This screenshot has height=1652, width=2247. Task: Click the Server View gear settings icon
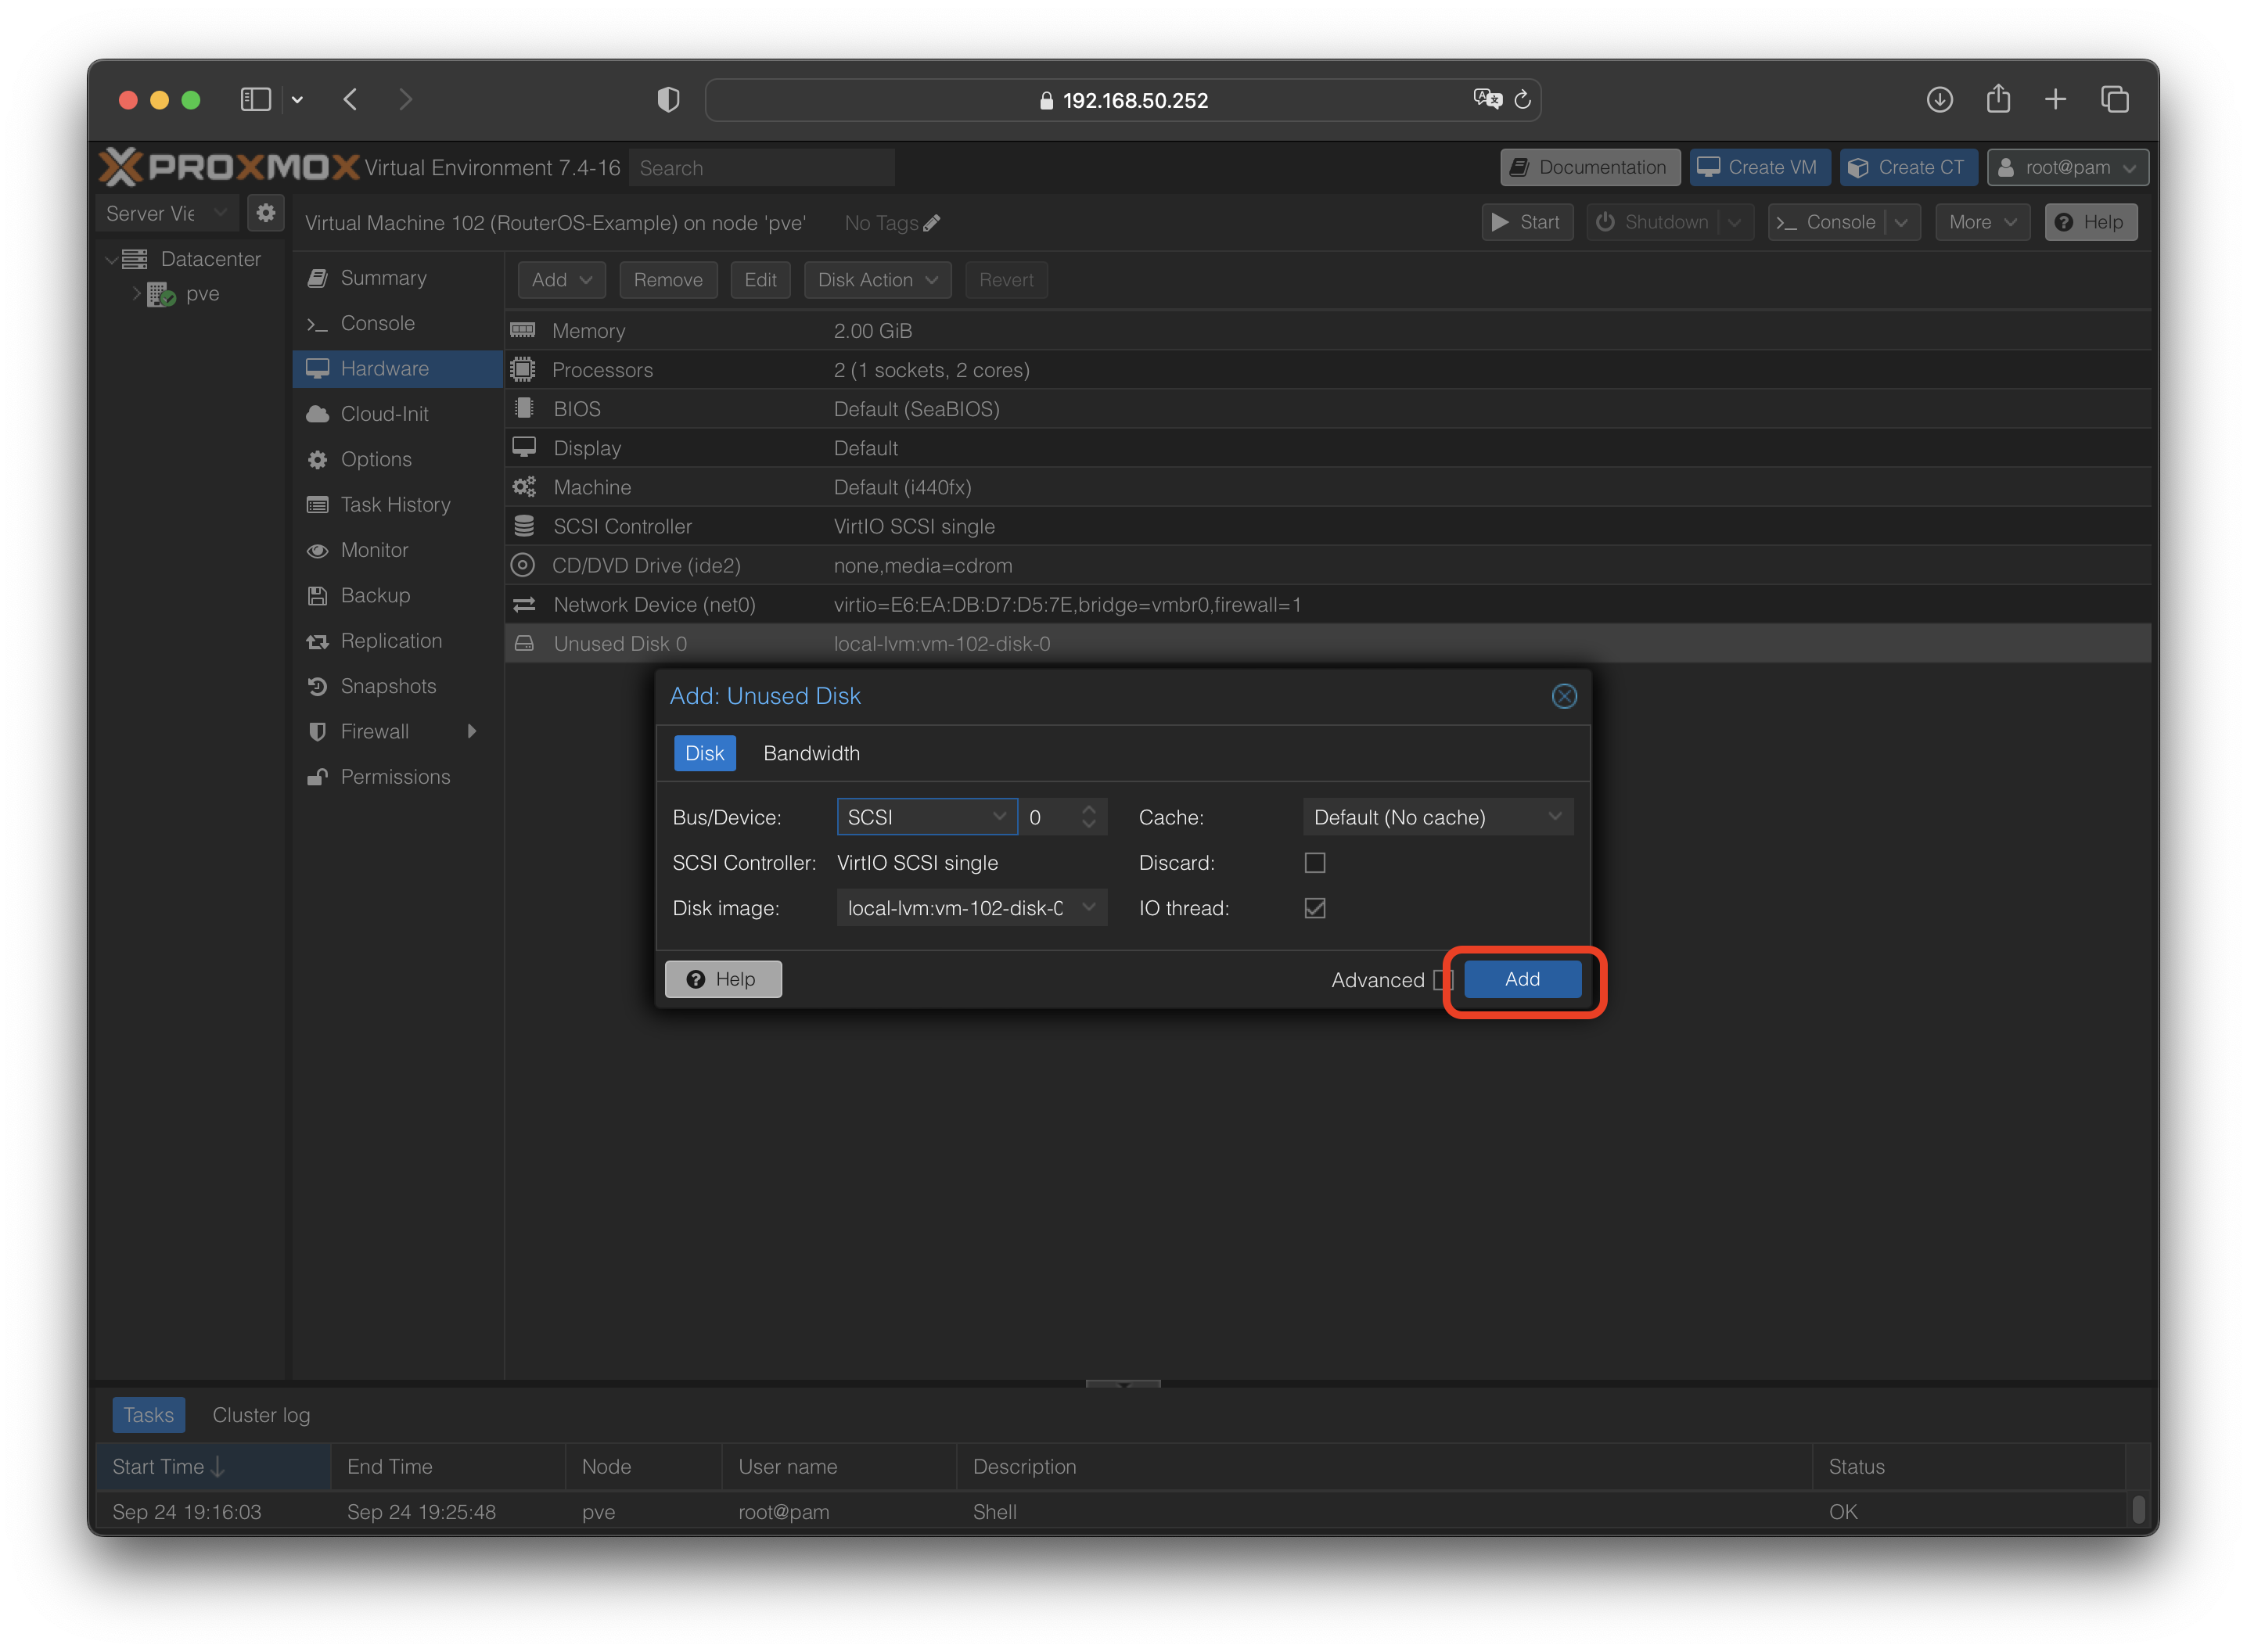coord(265,213)
